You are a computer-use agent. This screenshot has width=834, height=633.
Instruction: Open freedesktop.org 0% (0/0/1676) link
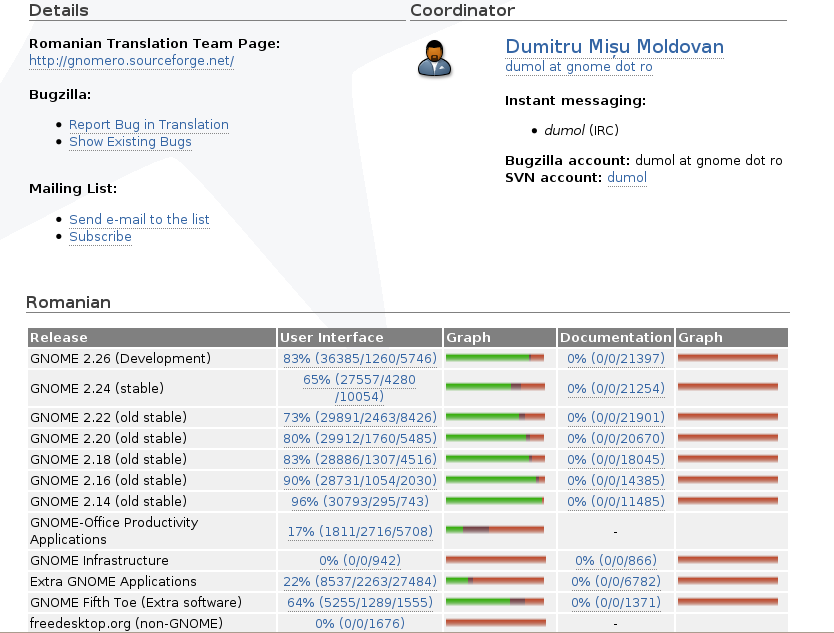tap(360, 623)
